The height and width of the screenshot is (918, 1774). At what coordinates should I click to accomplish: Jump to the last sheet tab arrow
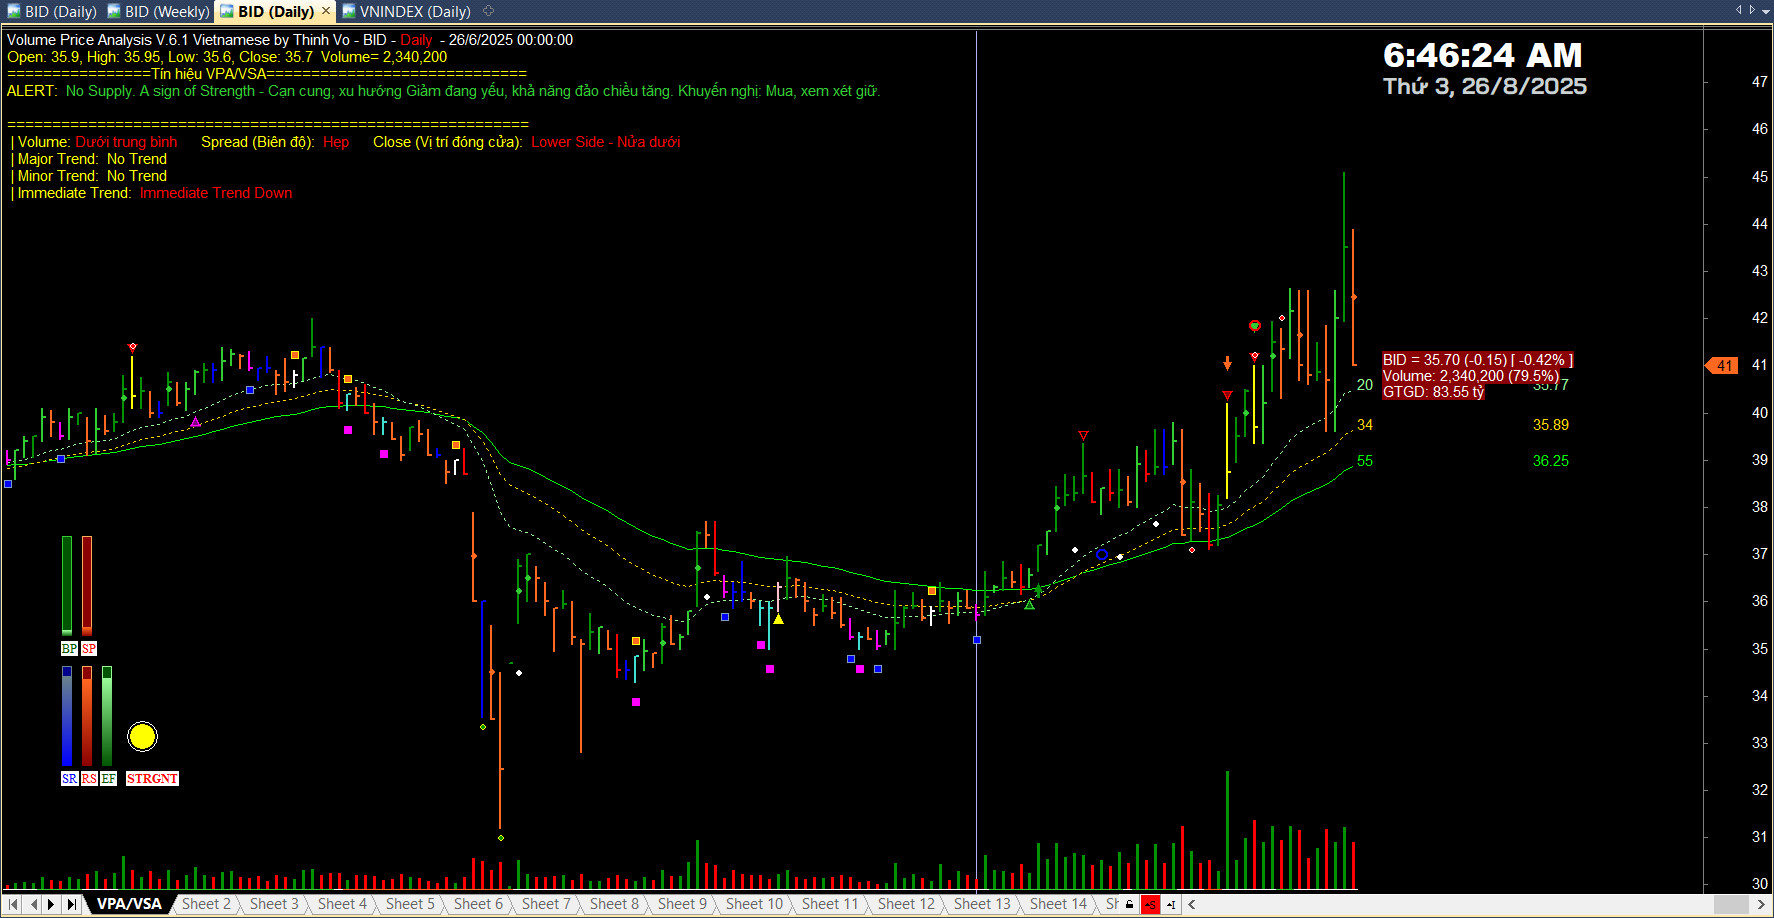[x=71, y=904]
